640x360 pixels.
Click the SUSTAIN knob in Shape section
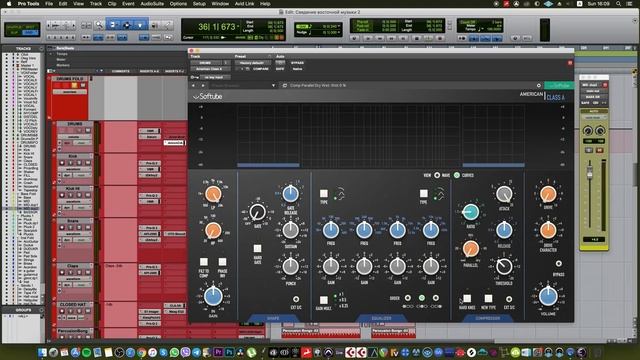(290, 230)
